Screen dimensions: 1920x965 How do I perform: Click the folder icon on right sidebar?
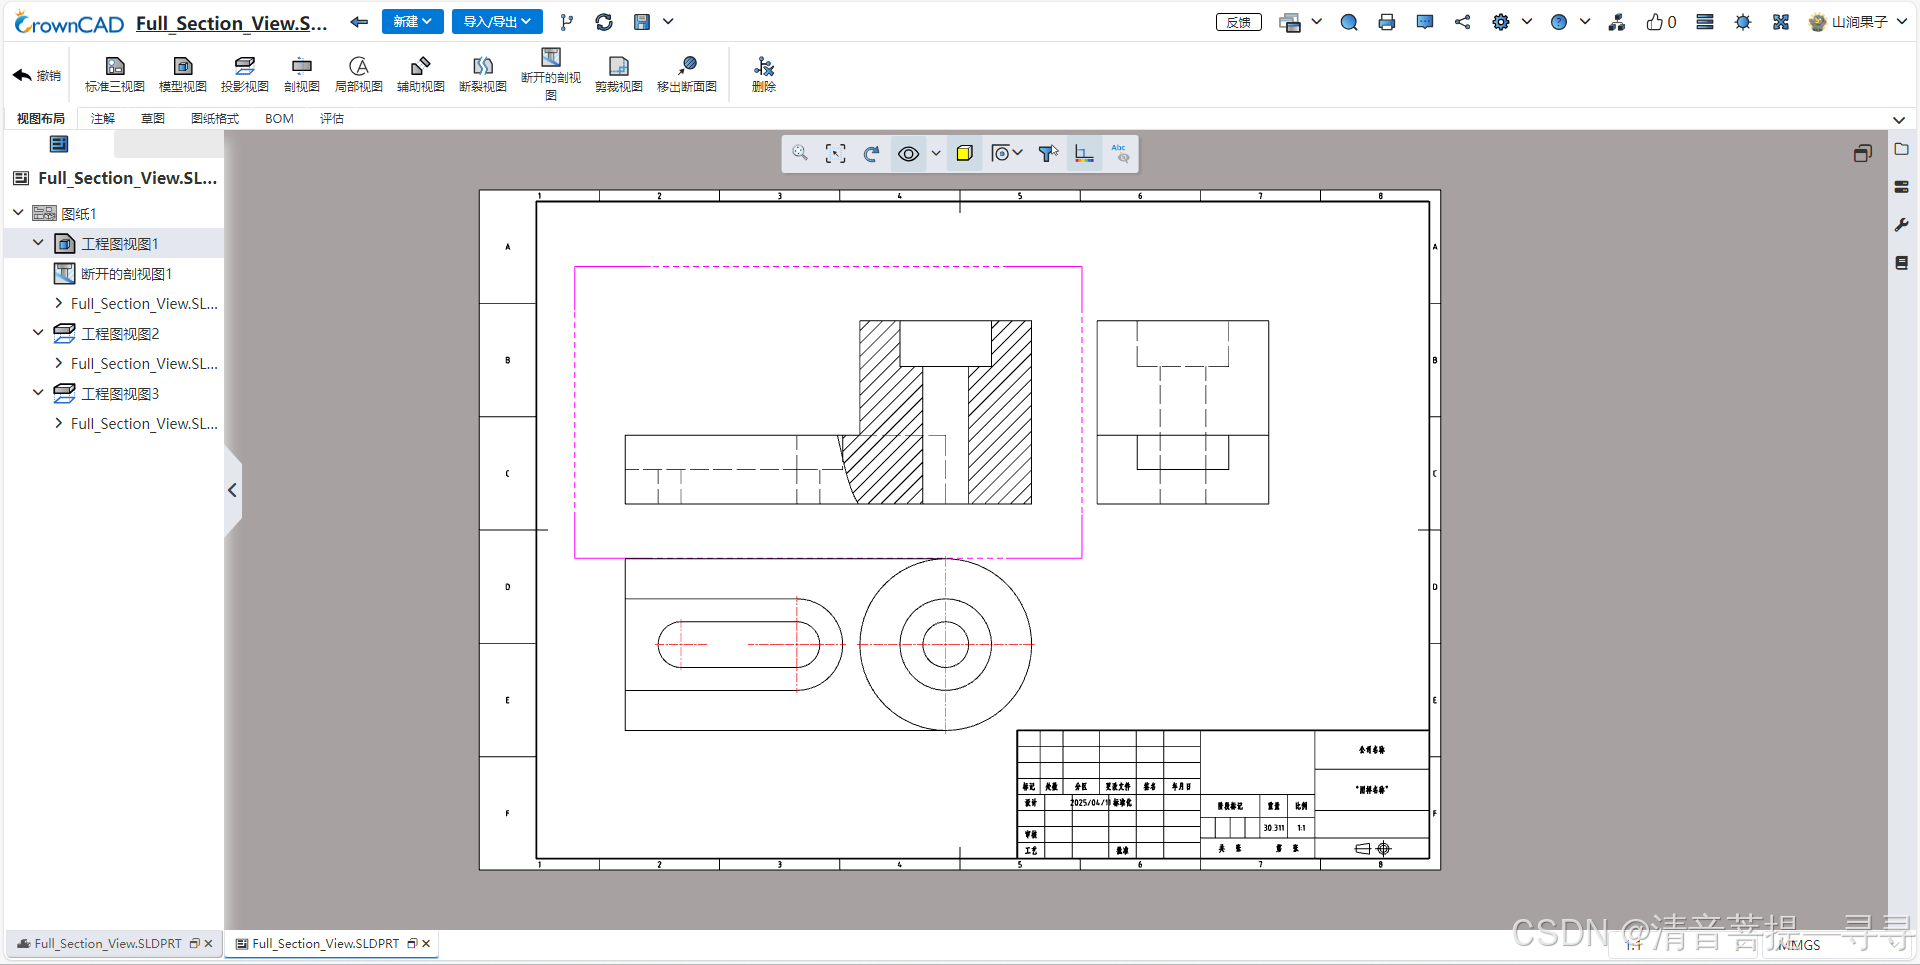pos(1902,149)
